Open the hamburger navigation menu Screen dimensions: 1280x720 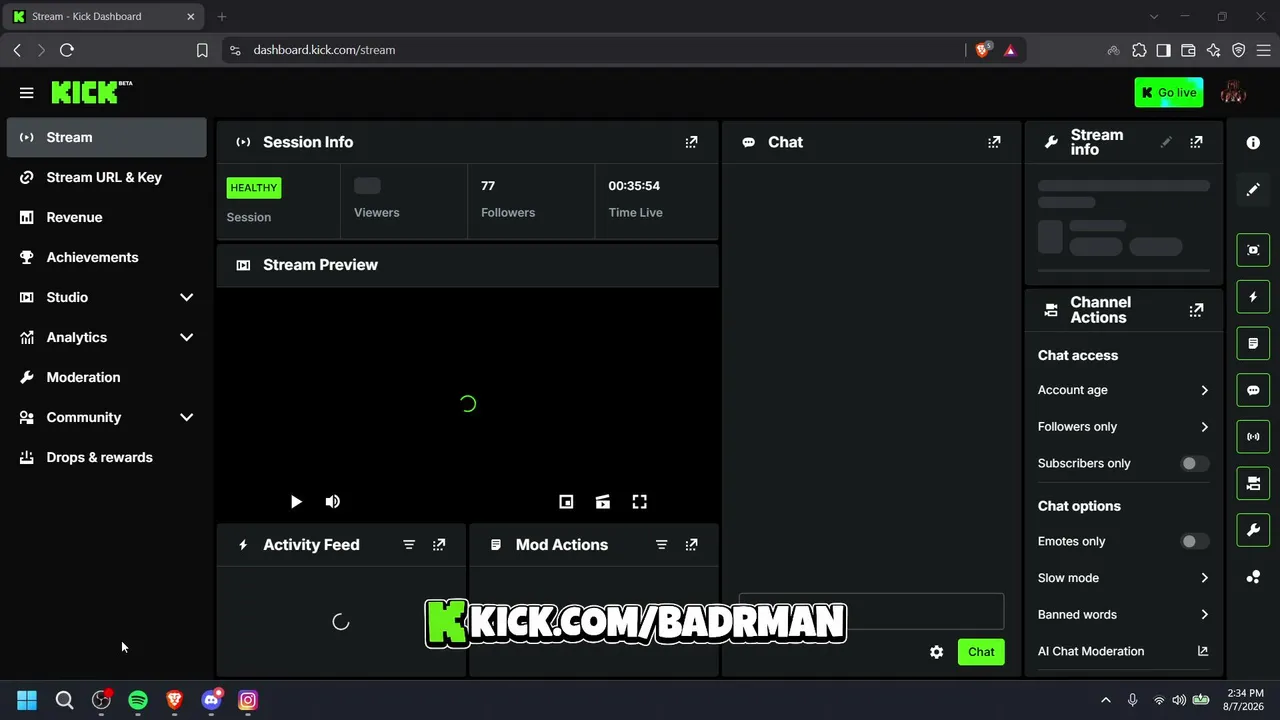(x=27, y=93)
